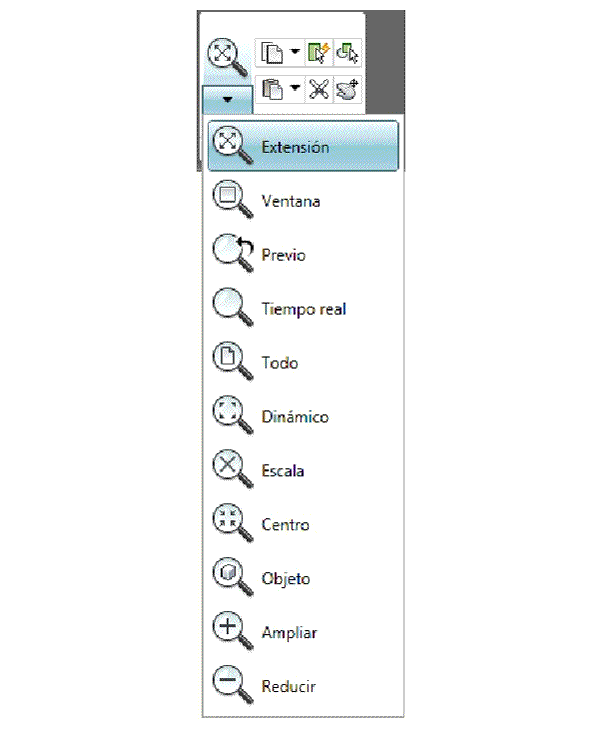The height and width of the screenshot is (731, 605).
Task: Click the icon right of the scissors
Action: [348, 91]
